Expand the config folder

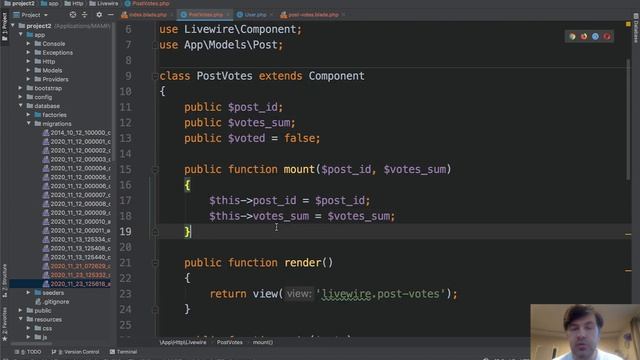click(x=21, y=97)
